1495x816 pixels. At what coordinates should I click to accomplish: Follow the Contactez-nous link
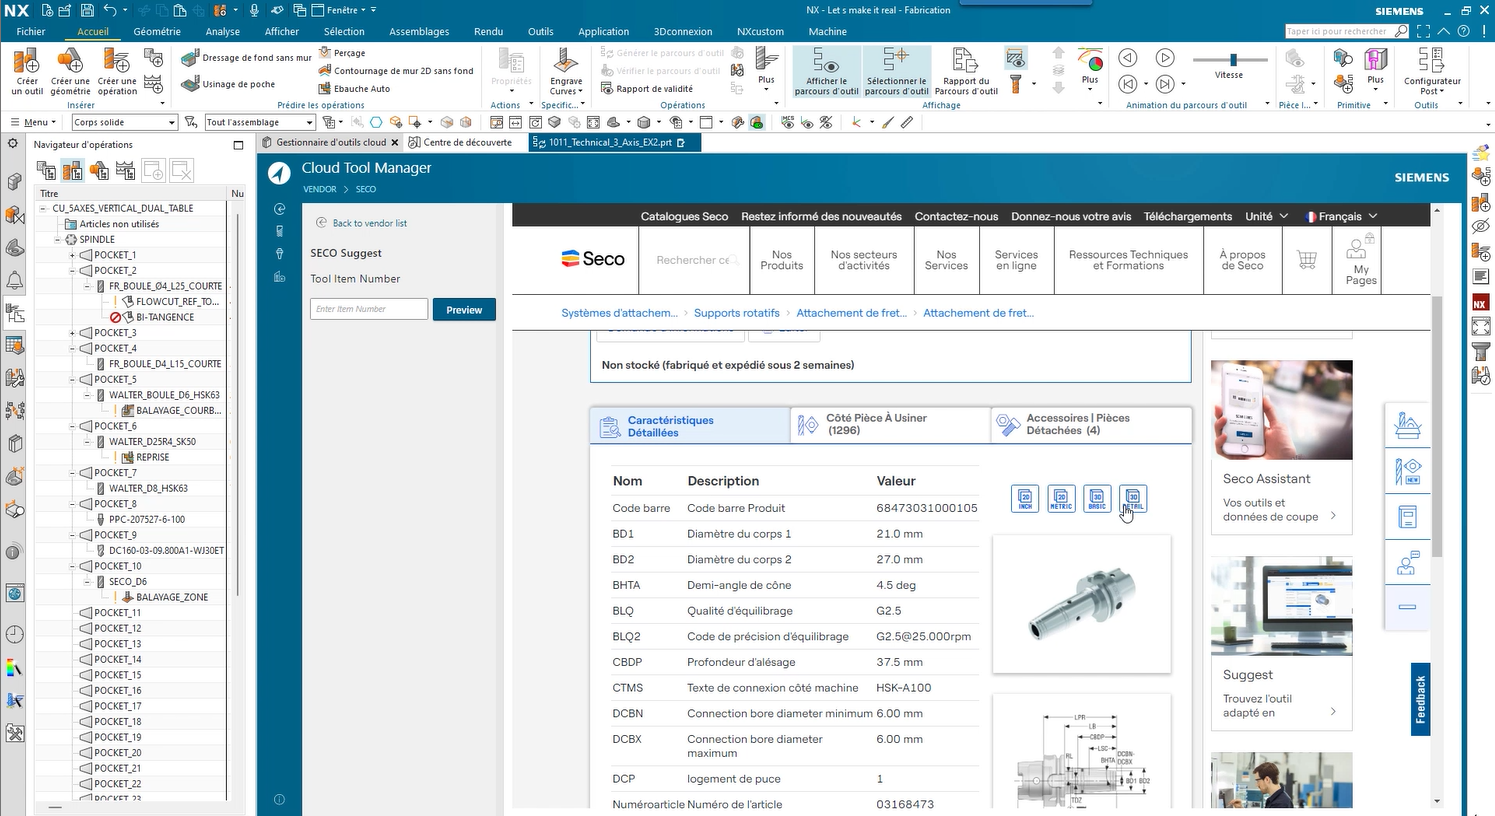[x=956, y=216]
